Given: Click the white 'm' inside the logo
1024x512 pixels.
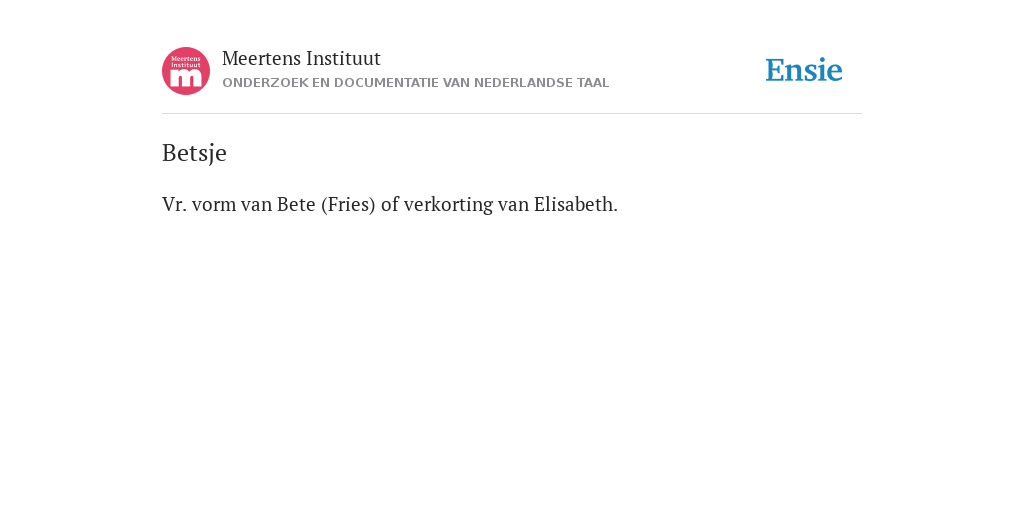Looking at the screenshot, I should 186,78.
